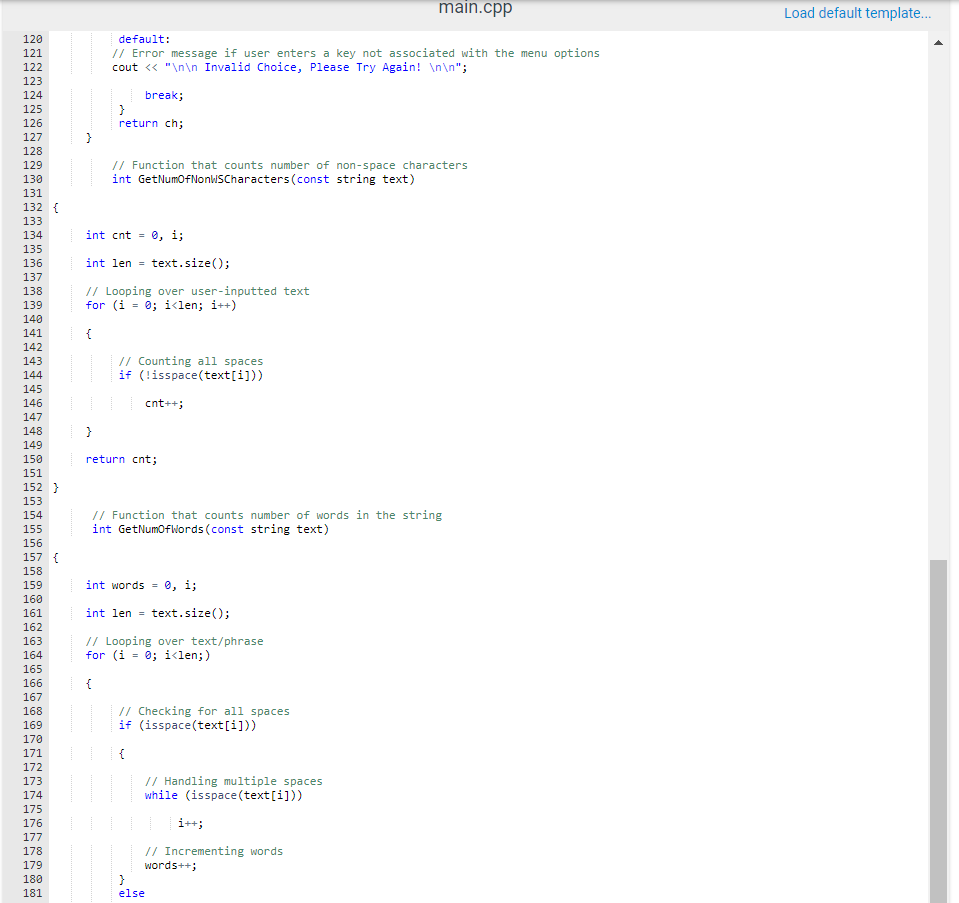
Task: Click the "return ch;" statement
Action: [151, 122]
